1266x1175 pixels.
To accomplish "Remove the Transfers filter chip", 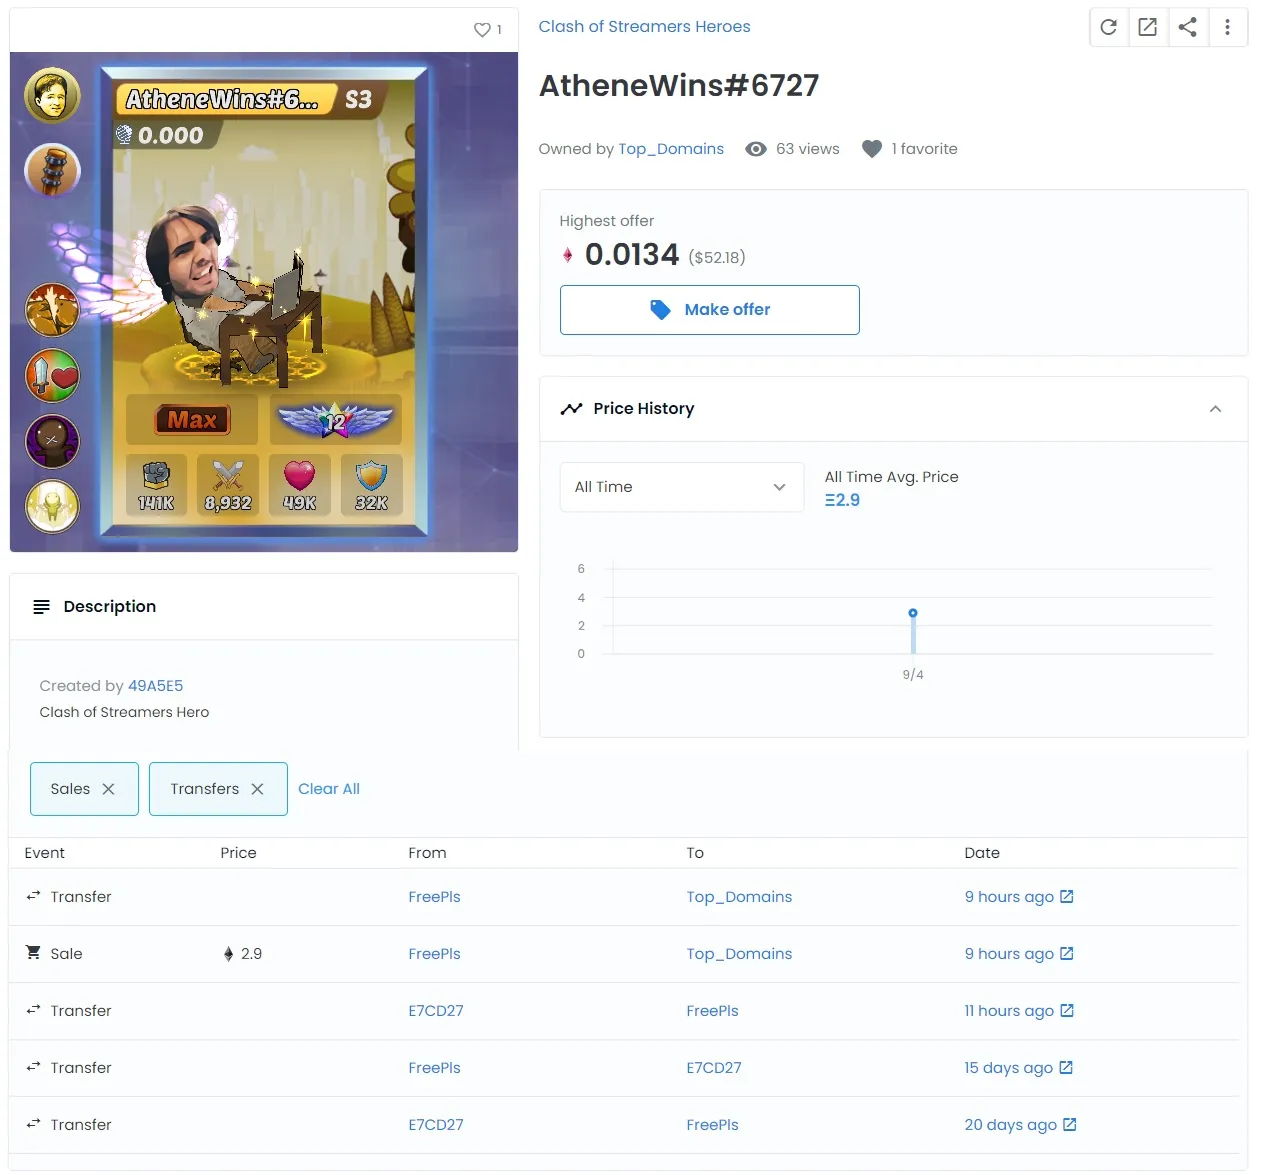I will click(x=257, y=789).
